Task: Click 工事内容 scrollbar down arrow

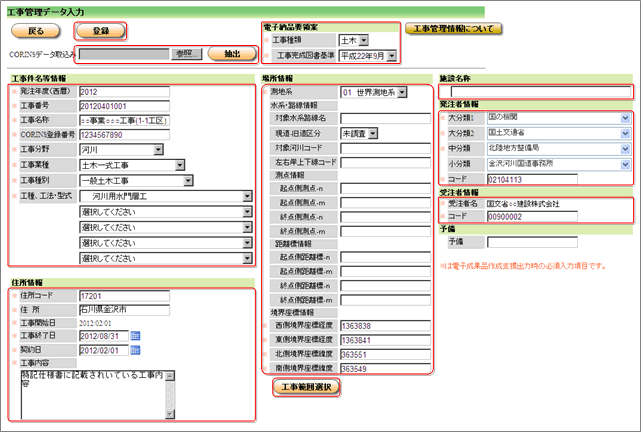Action: (x=170, y=414)
